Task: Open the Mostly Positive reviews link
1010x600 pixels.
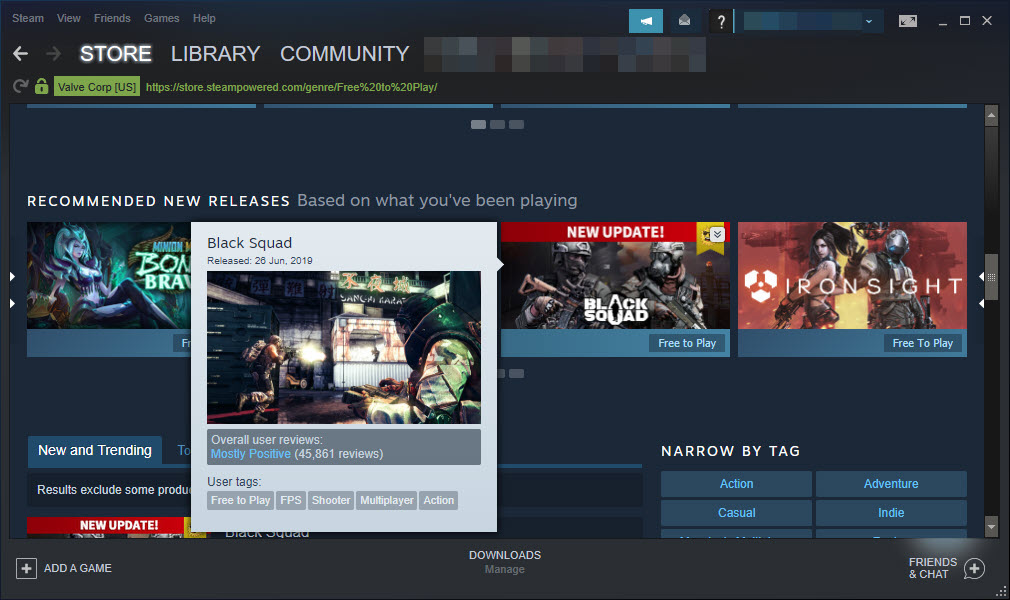Action: point(250,453)
